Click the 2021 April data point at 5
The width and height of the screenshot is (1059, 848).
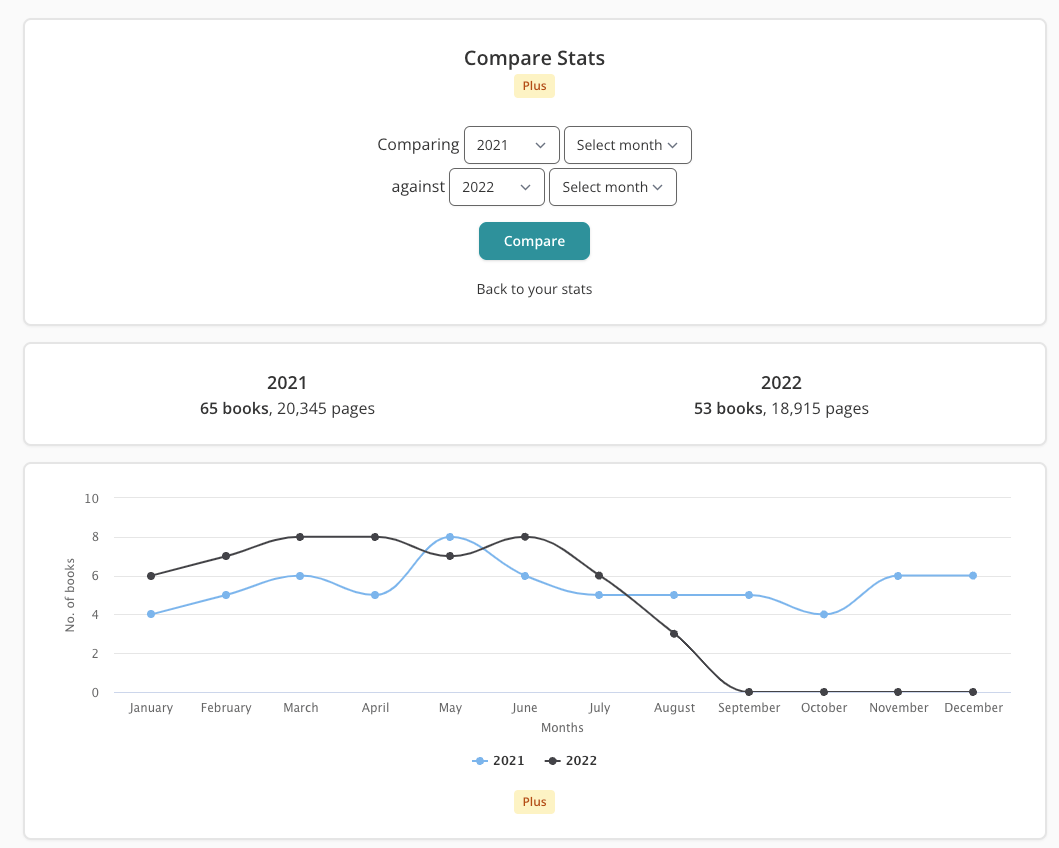pyautogui.click(x=375, y=595)
